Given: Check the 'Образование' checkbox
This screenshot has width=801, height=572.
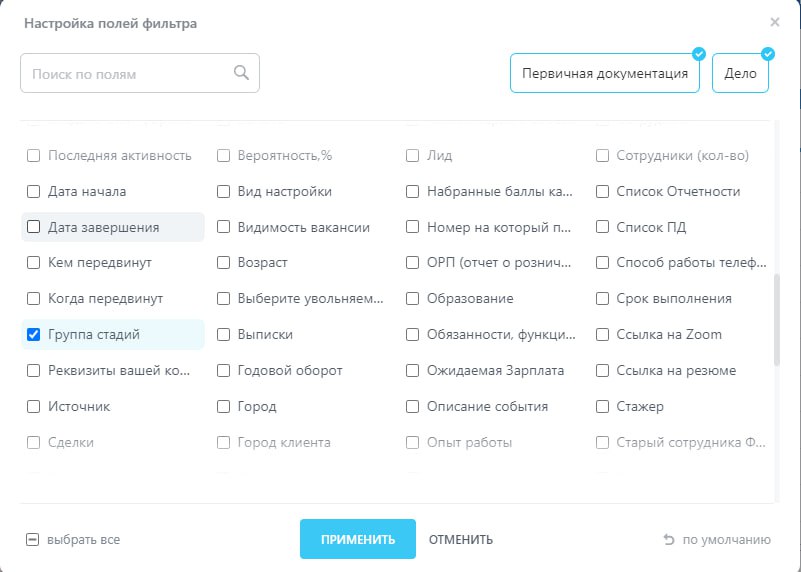Looking at the screenshot, I should 412,299.
